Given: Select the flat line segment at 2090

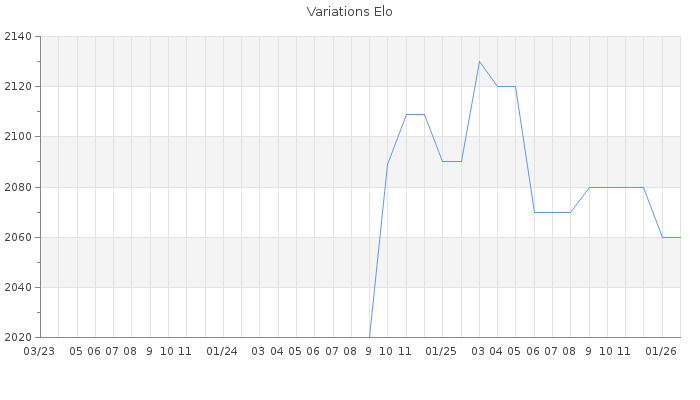Looking at the screenshot, I should [451, 161].
